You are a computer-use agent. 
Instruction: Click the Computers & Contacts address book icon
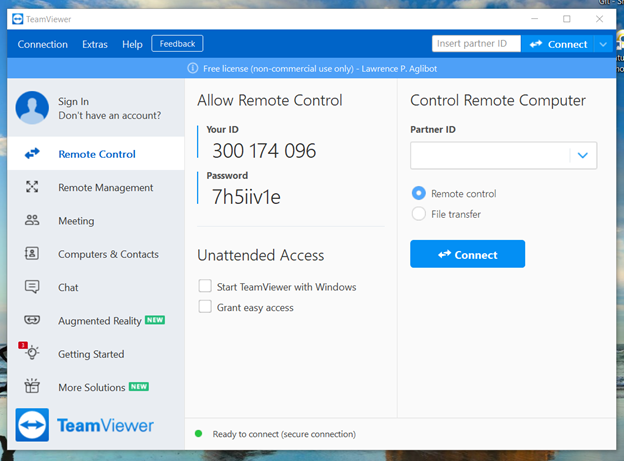pos(32,253)
